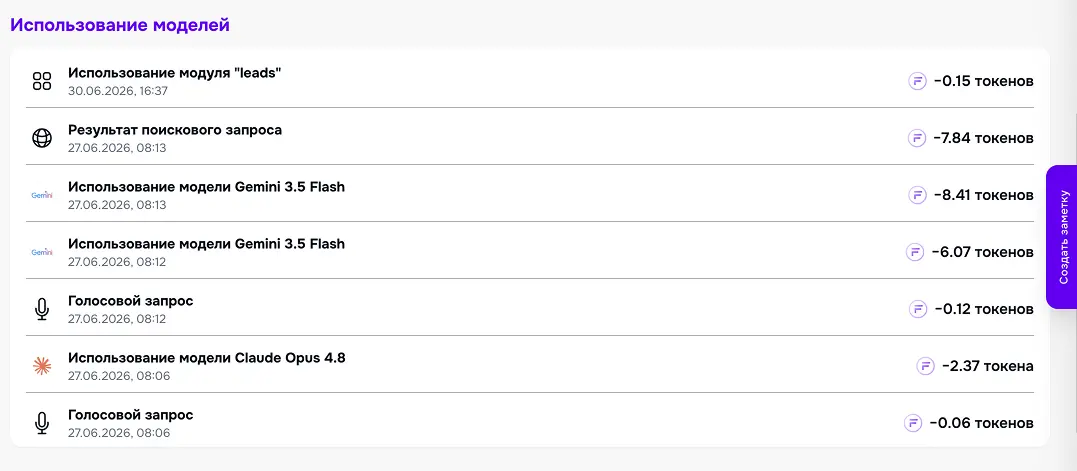
Task: Click the −8.41 токенов amount
Action: (984, 195)
